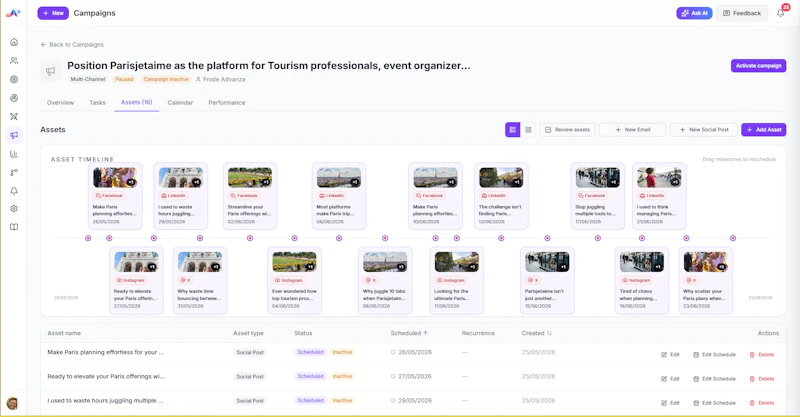
Task: Sort by Scheduled column arrow
Action: coord(425,333)
